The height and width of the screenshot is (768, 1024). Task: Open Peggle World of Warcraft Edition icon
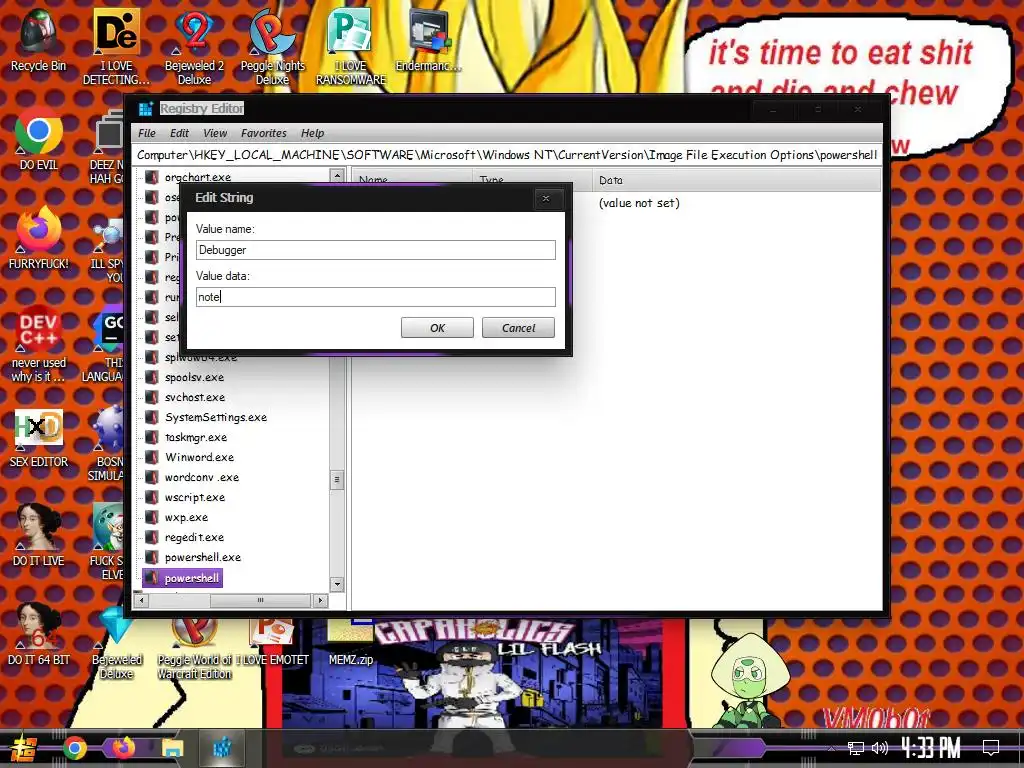[194, 648]
